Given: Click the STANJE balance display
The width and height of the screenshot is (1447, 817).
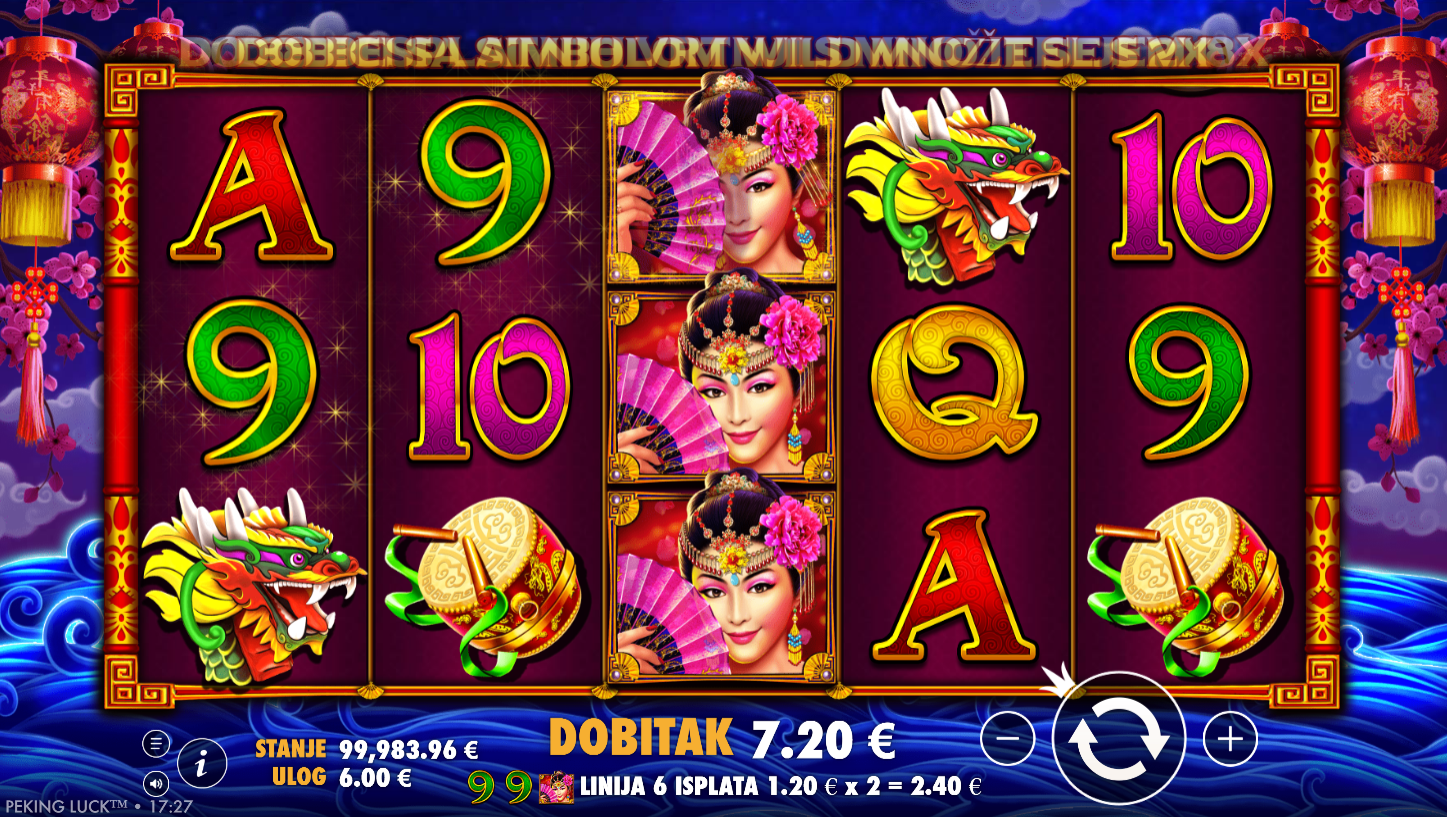Looking at the screenshot, I should click(x=366, y=749).
